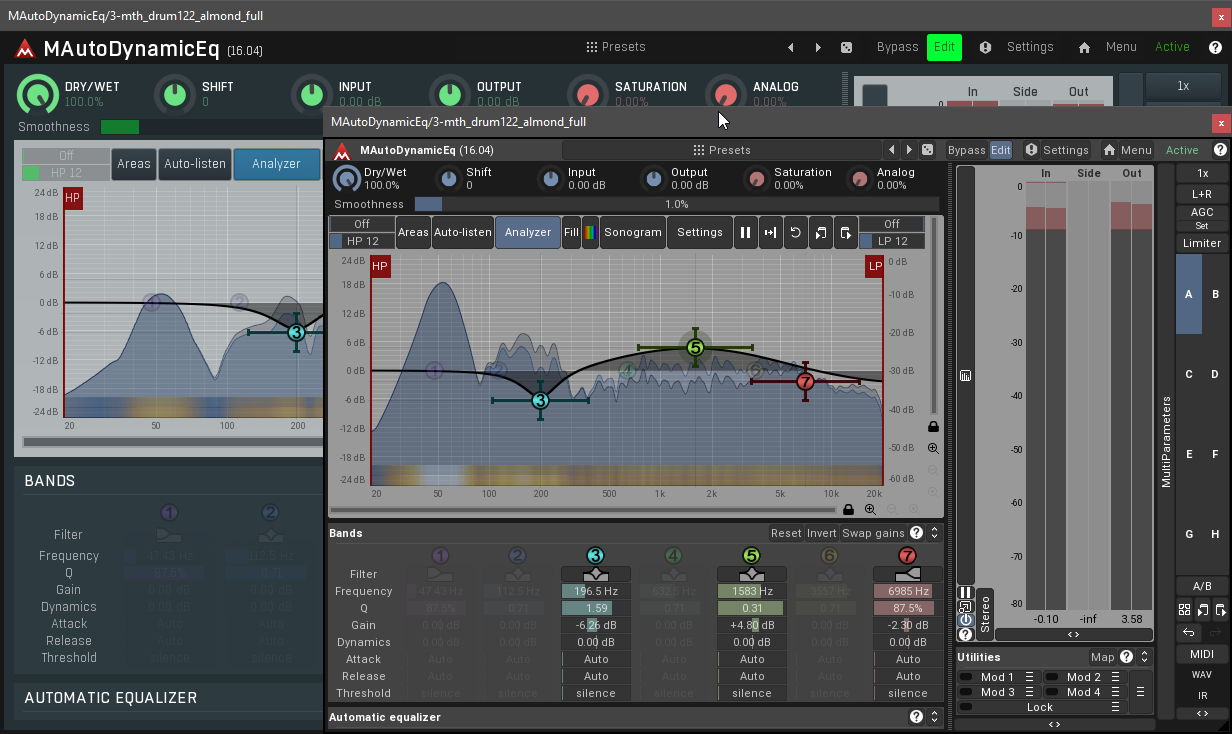This screenshot has width=1232, height=734.
Task: Toggle the Mod 1 modulator switch
Action: 966,677
